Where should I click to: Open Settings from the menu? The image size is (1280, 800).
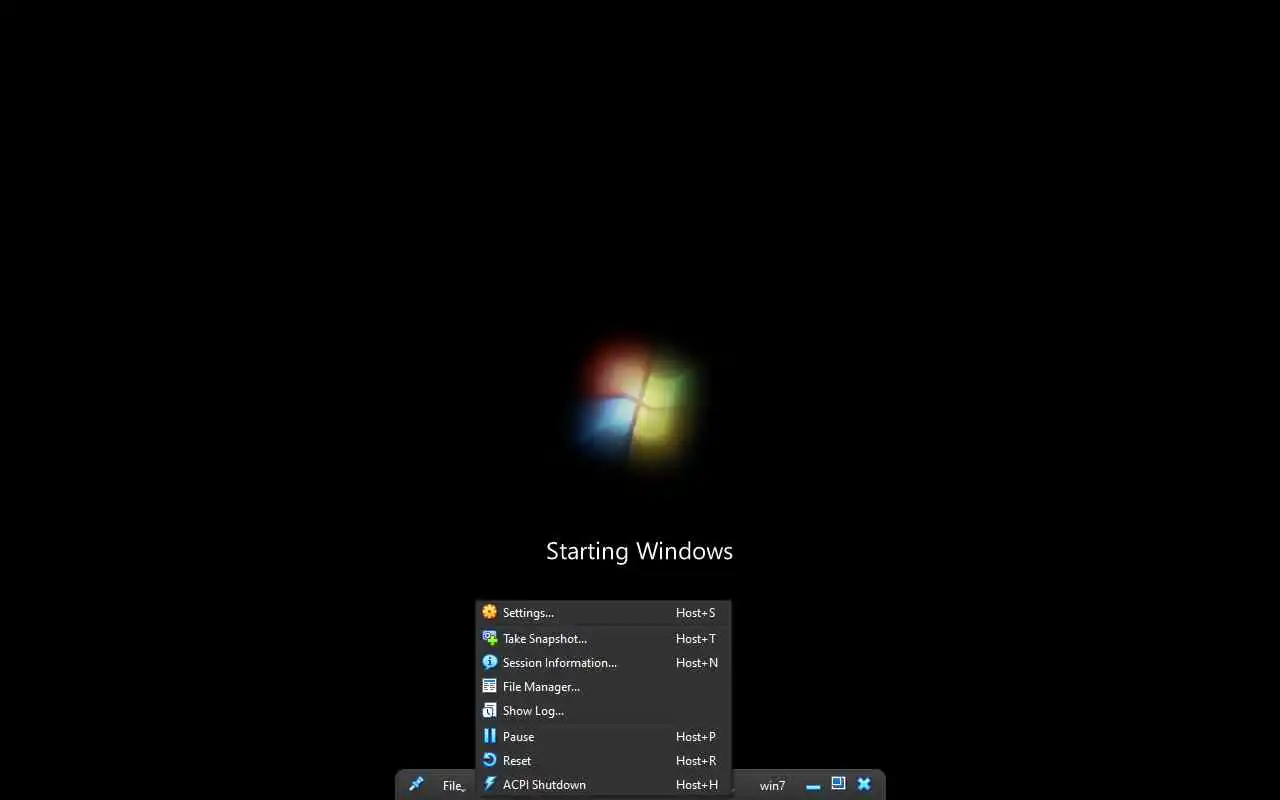[x=603, y=613]
